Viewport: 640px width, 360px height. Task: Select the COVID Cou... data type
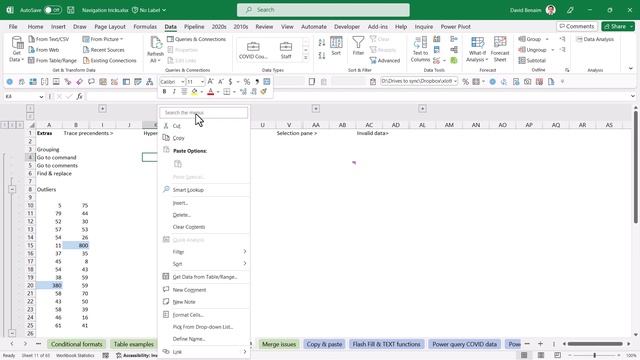(x=253, y=50)
